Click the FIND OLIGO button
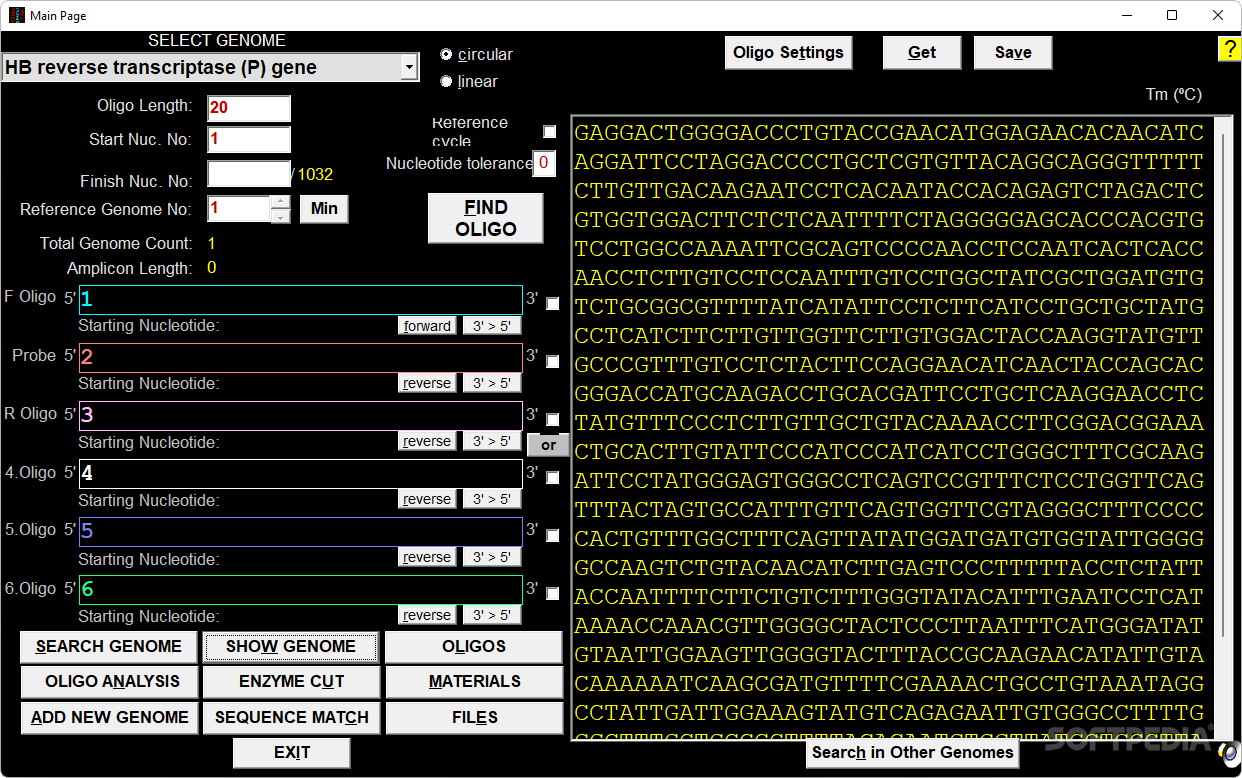This screenshot has height=778, width=1242. 486,218
